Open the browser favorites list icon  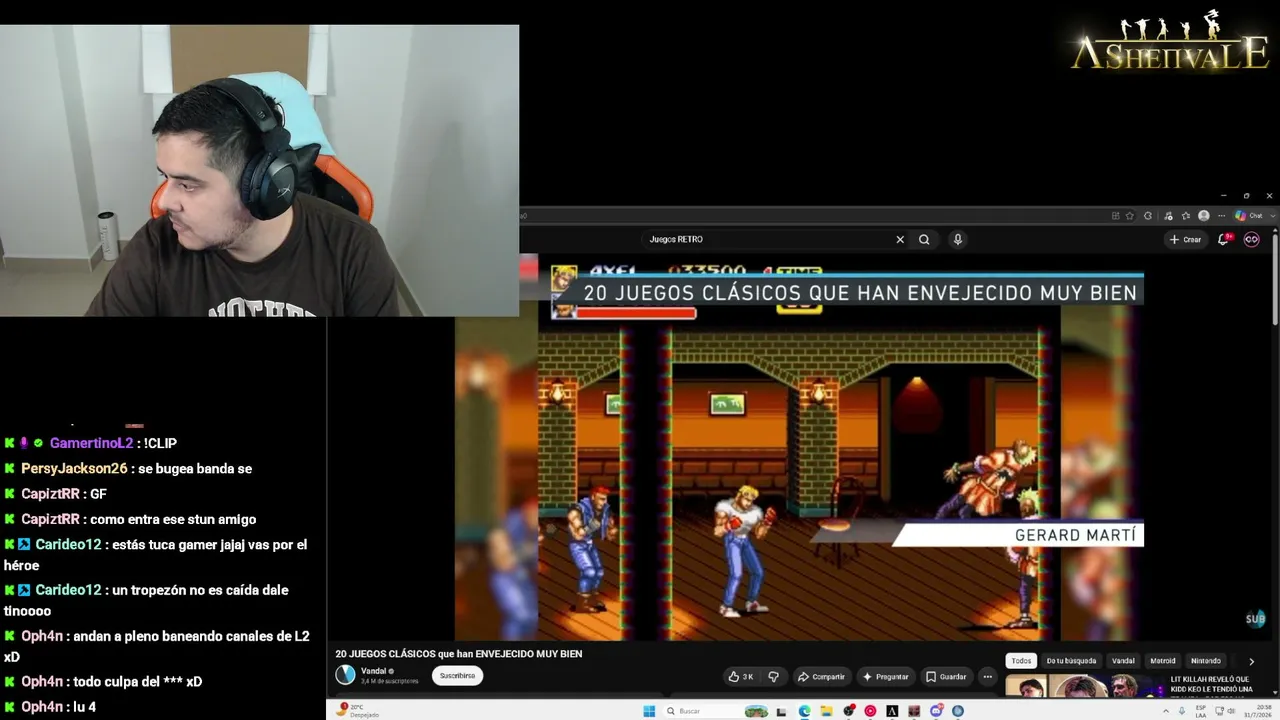click(1186, 216)
